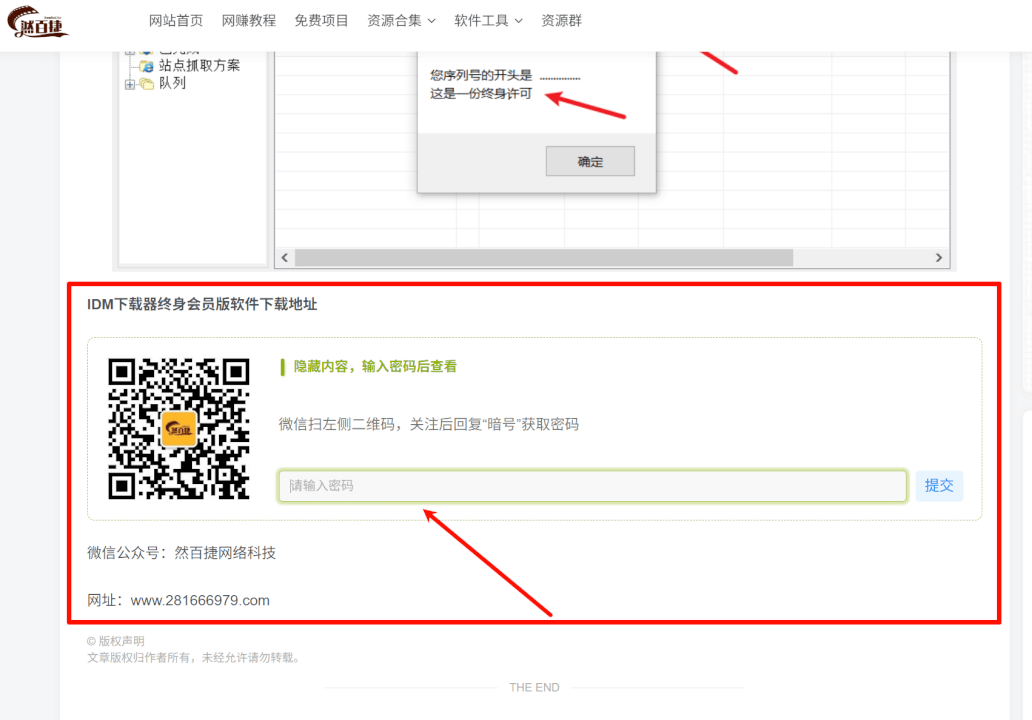1032x720 pixels.
Task: Expand the 队列 tree node
Action: (x=130, y=83)
